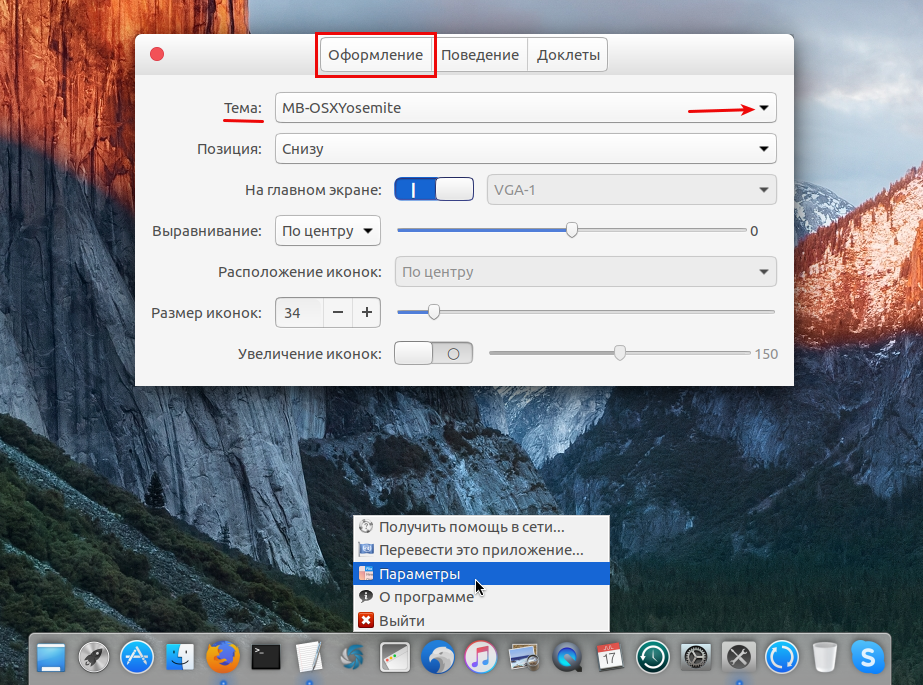Launch the rocket Launchpad icon in dock
The width and height of the screenshot is (923, 685).
(x=94, y=657)
